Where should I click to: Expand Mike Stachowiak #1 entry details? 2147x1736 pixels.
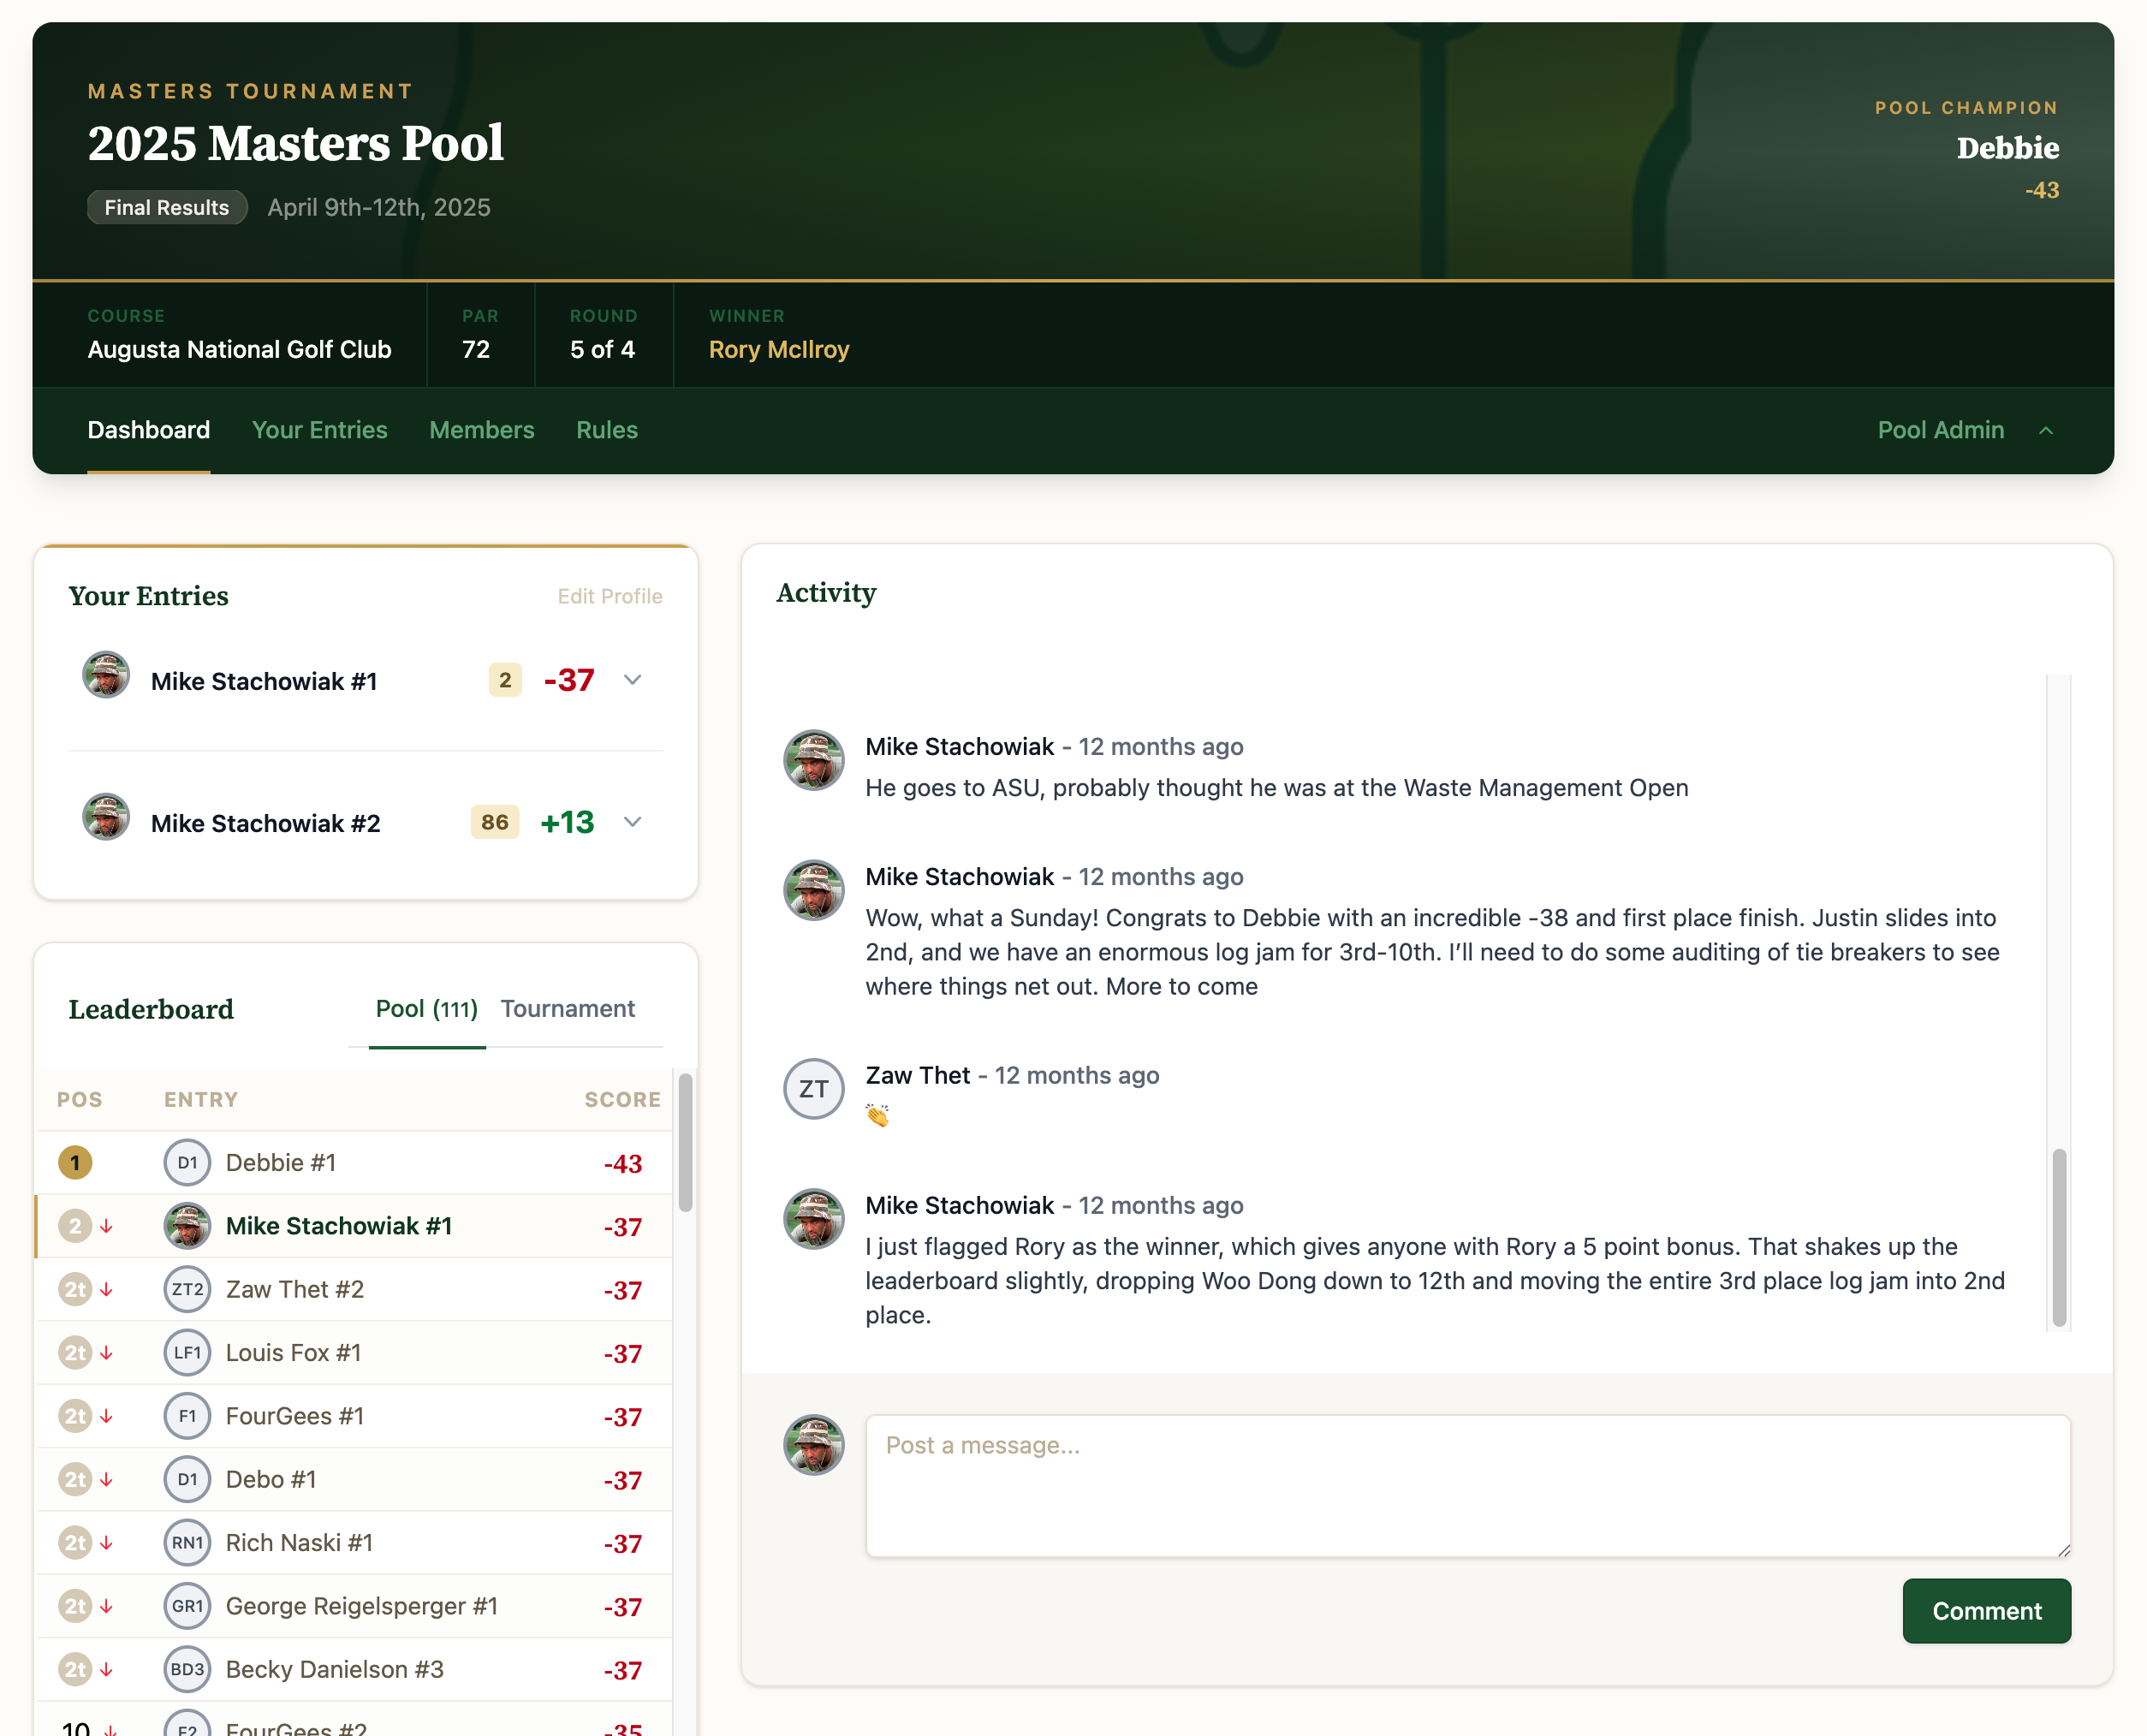click(632, 679)
